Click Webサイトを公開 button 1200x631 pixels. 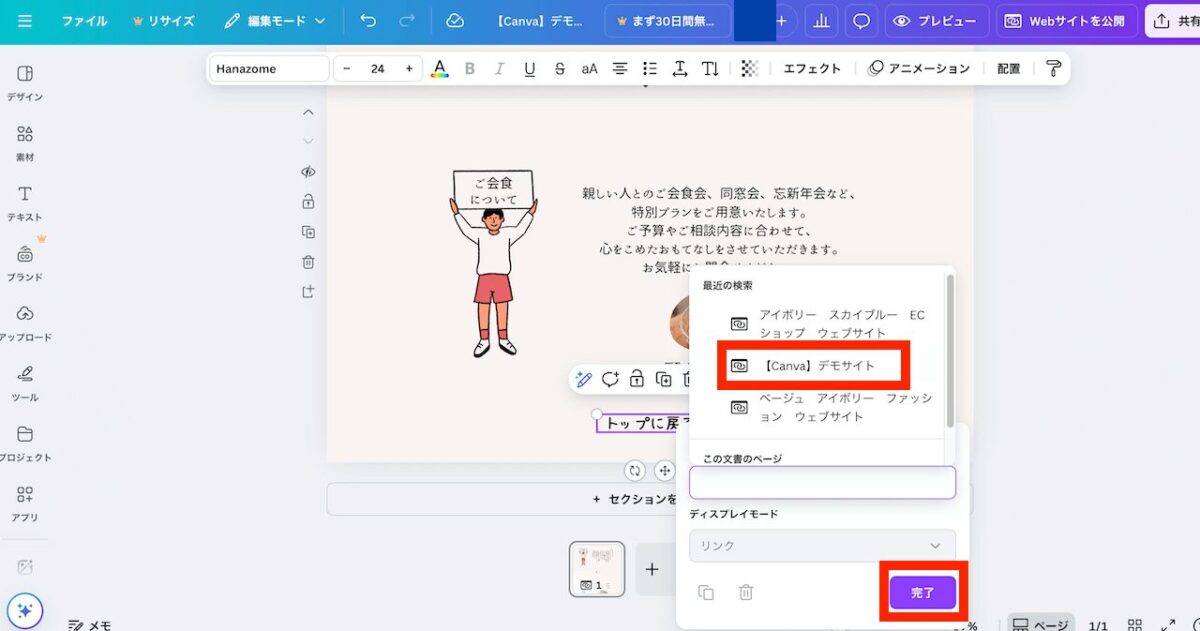pyautogui.click(x=1065, y=21)
